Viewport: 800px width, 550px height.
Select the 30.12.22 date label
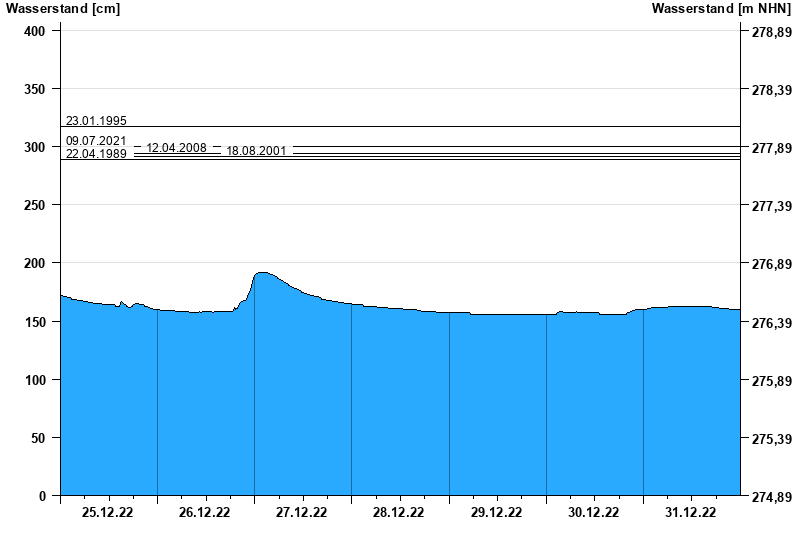coord(593,513)
